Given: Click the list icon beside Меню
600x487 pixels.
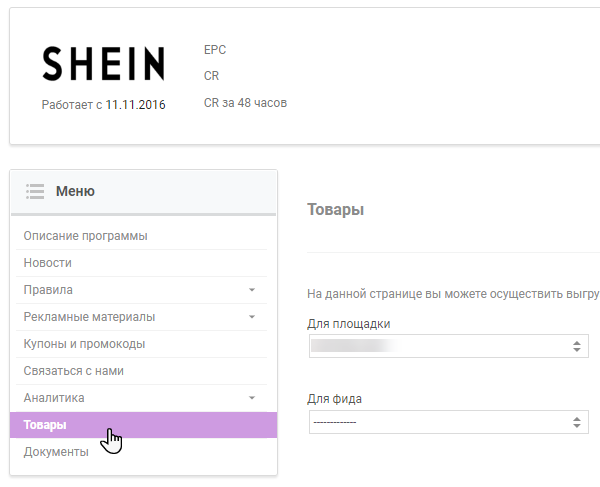Looking at the screenshot, I should click(35, 191).
